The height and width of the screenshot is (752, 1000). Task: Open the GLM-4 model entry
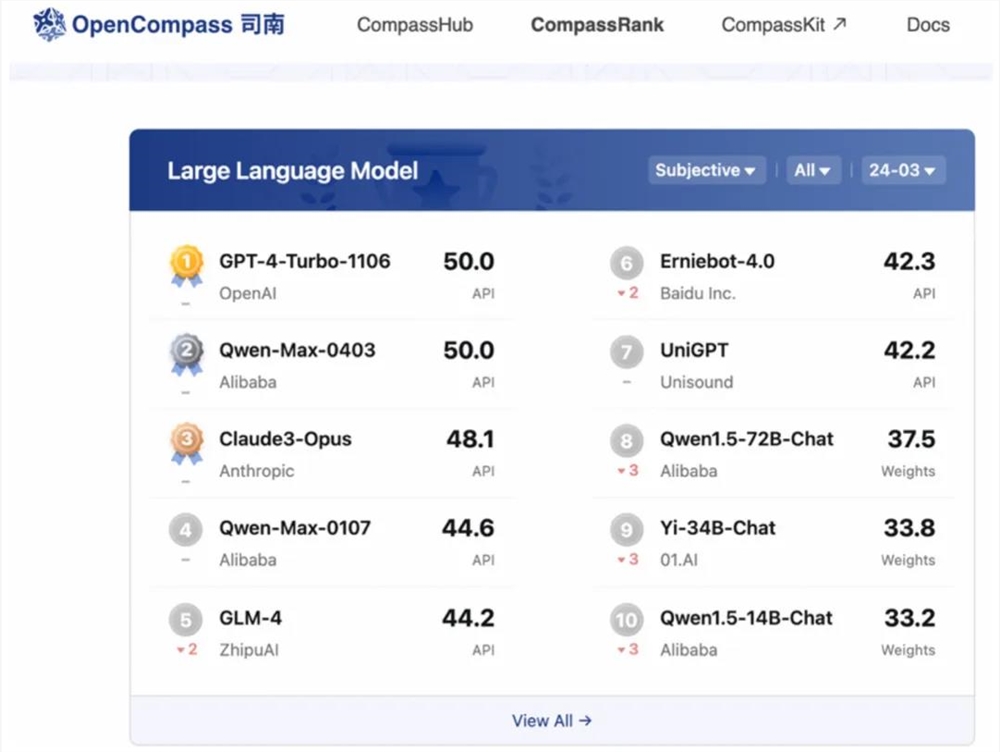click(251, 618)
